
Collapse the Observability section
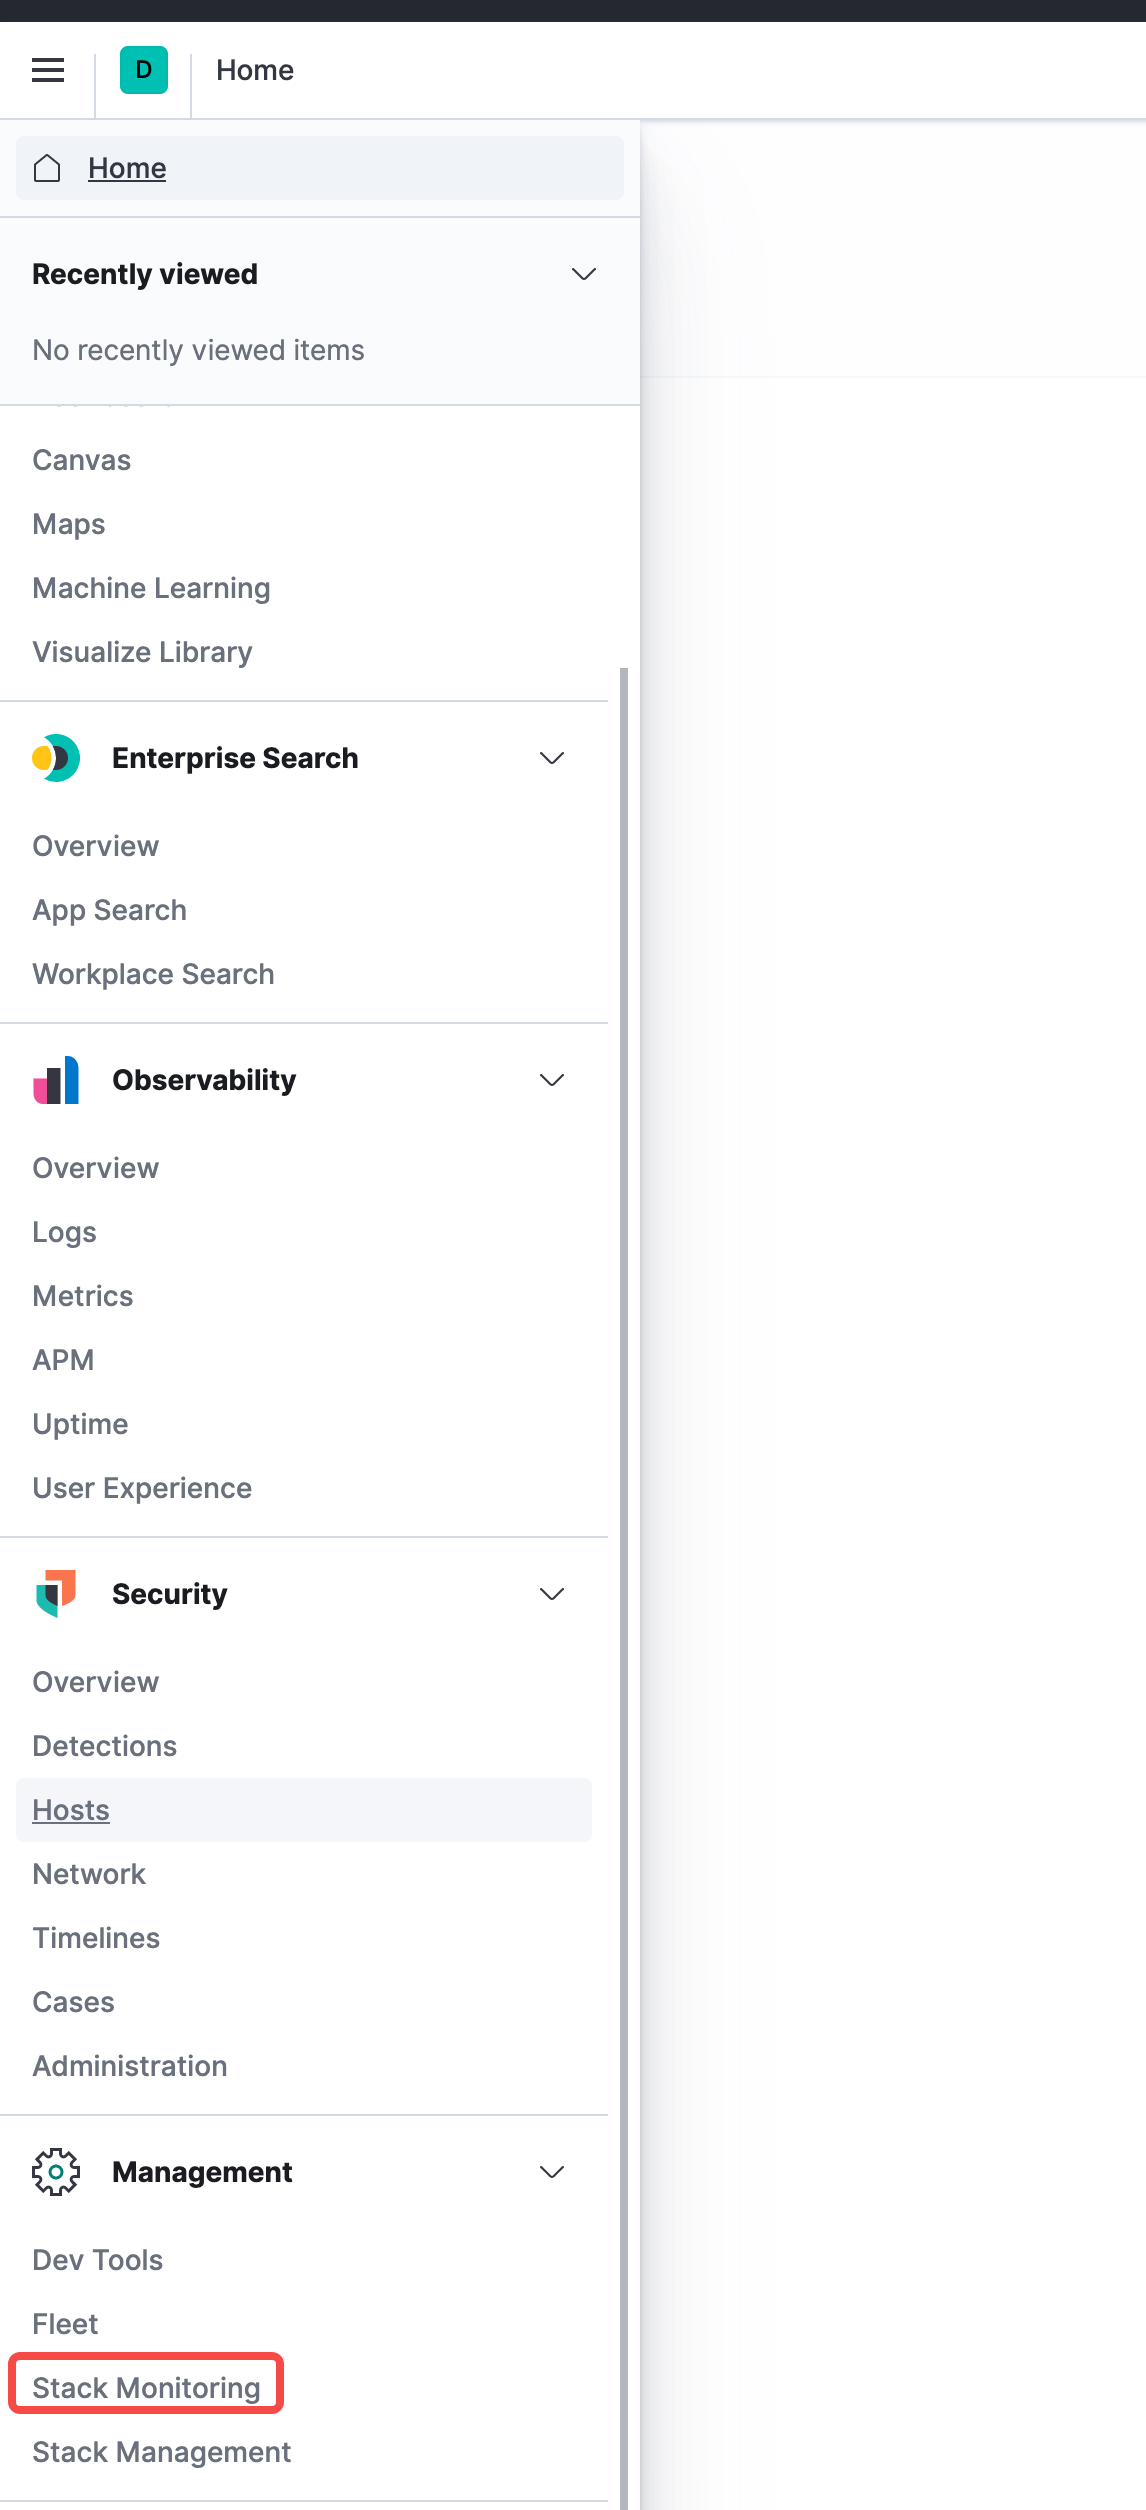coord(552,1080)
